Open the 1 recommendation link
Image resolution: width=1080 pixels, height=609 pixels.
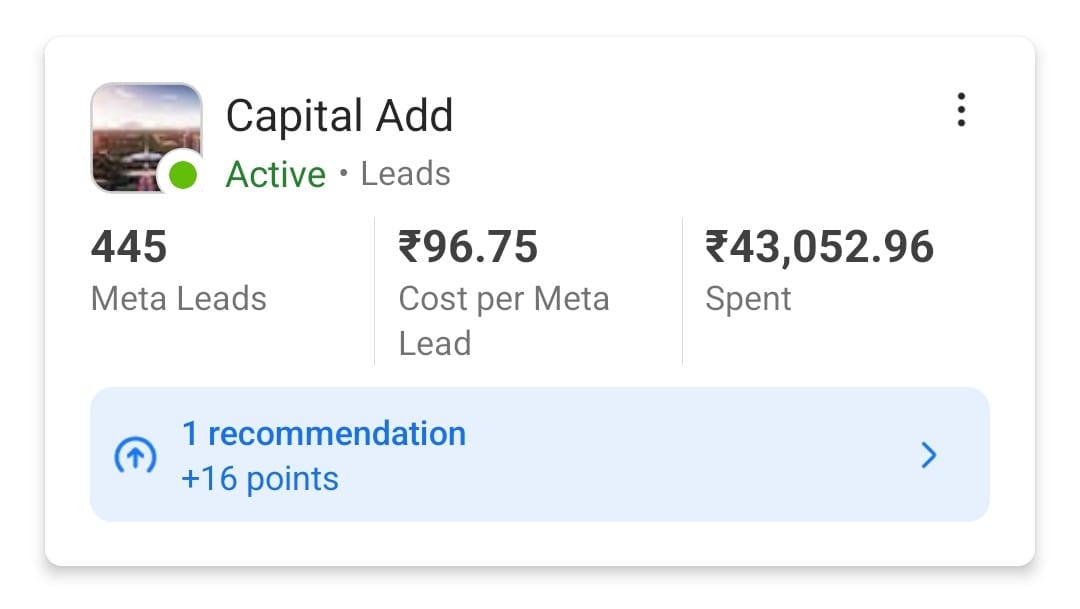click(324, 433)
